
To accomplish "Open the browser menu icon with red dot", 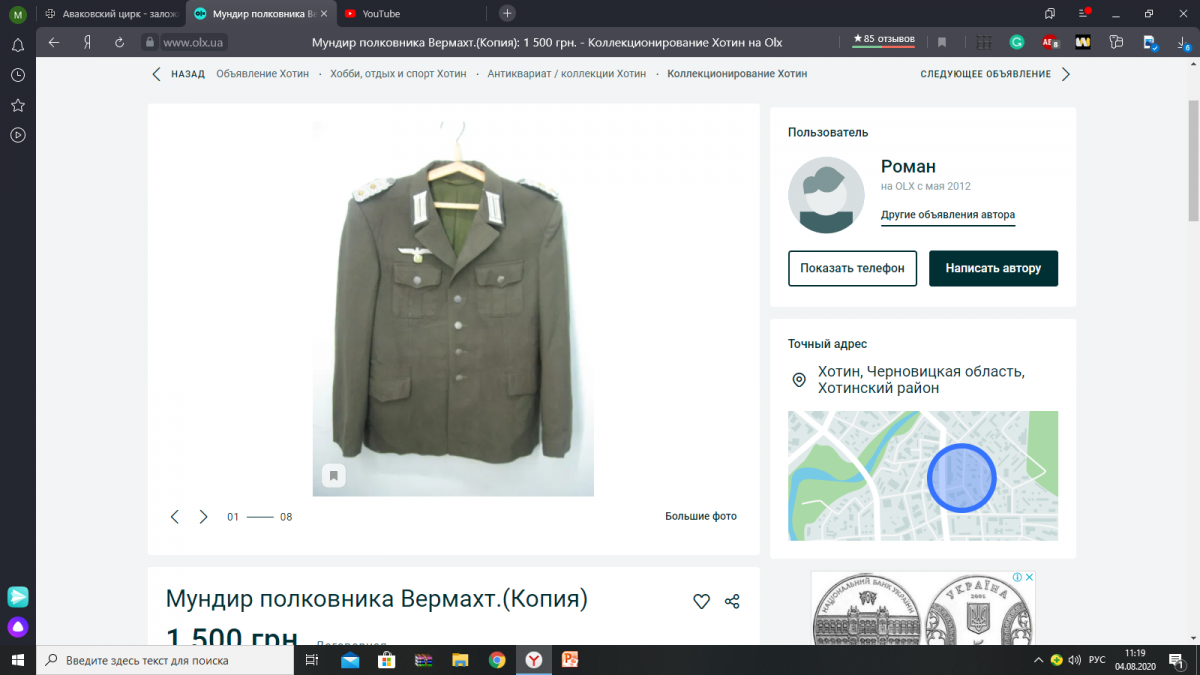I will [1083, 13].
